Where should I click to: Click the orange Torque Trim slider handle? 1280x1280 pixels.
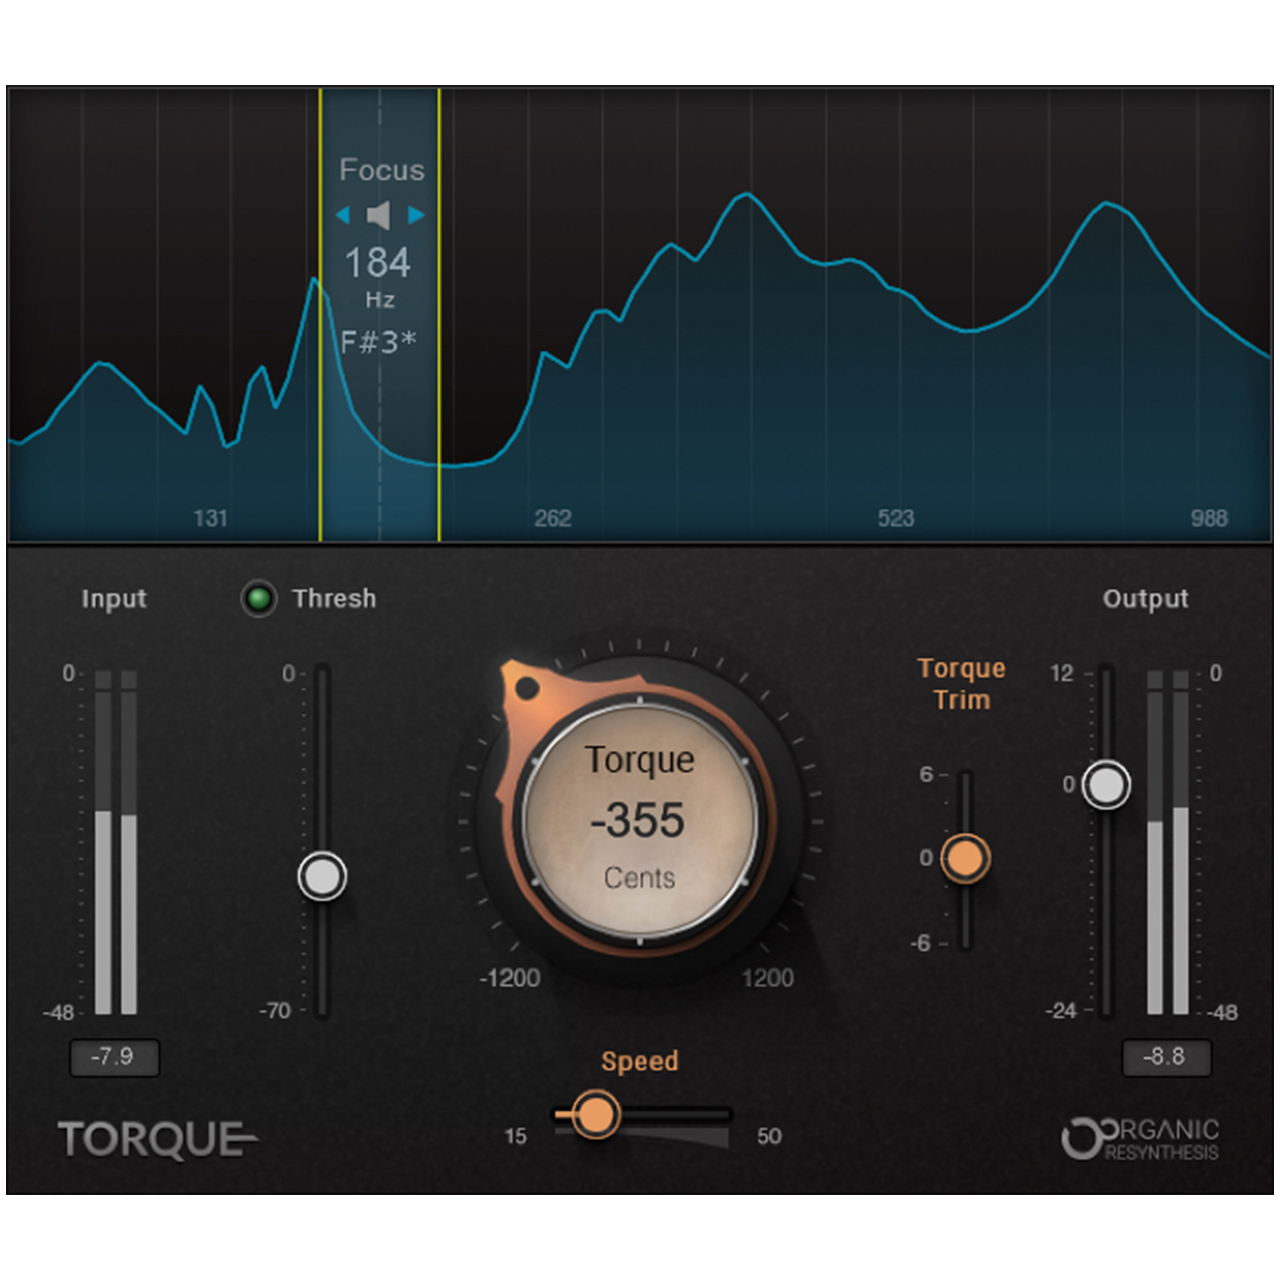point(965,858)
